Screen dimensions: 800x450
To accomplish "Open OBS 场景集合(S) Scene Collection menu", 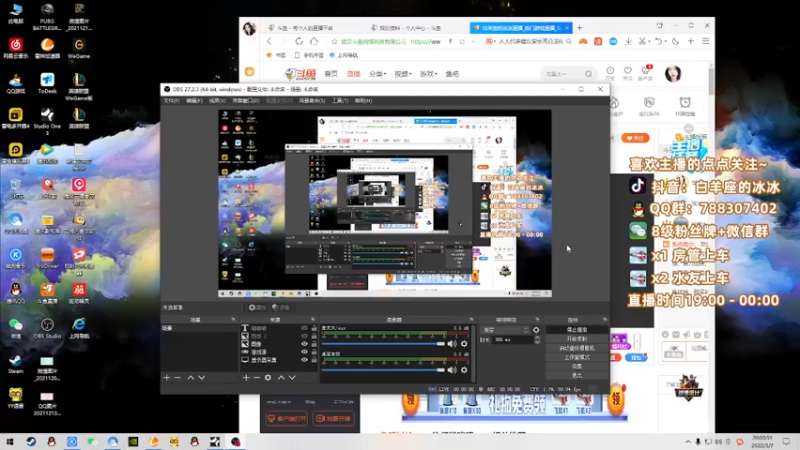I will point(312,101).
